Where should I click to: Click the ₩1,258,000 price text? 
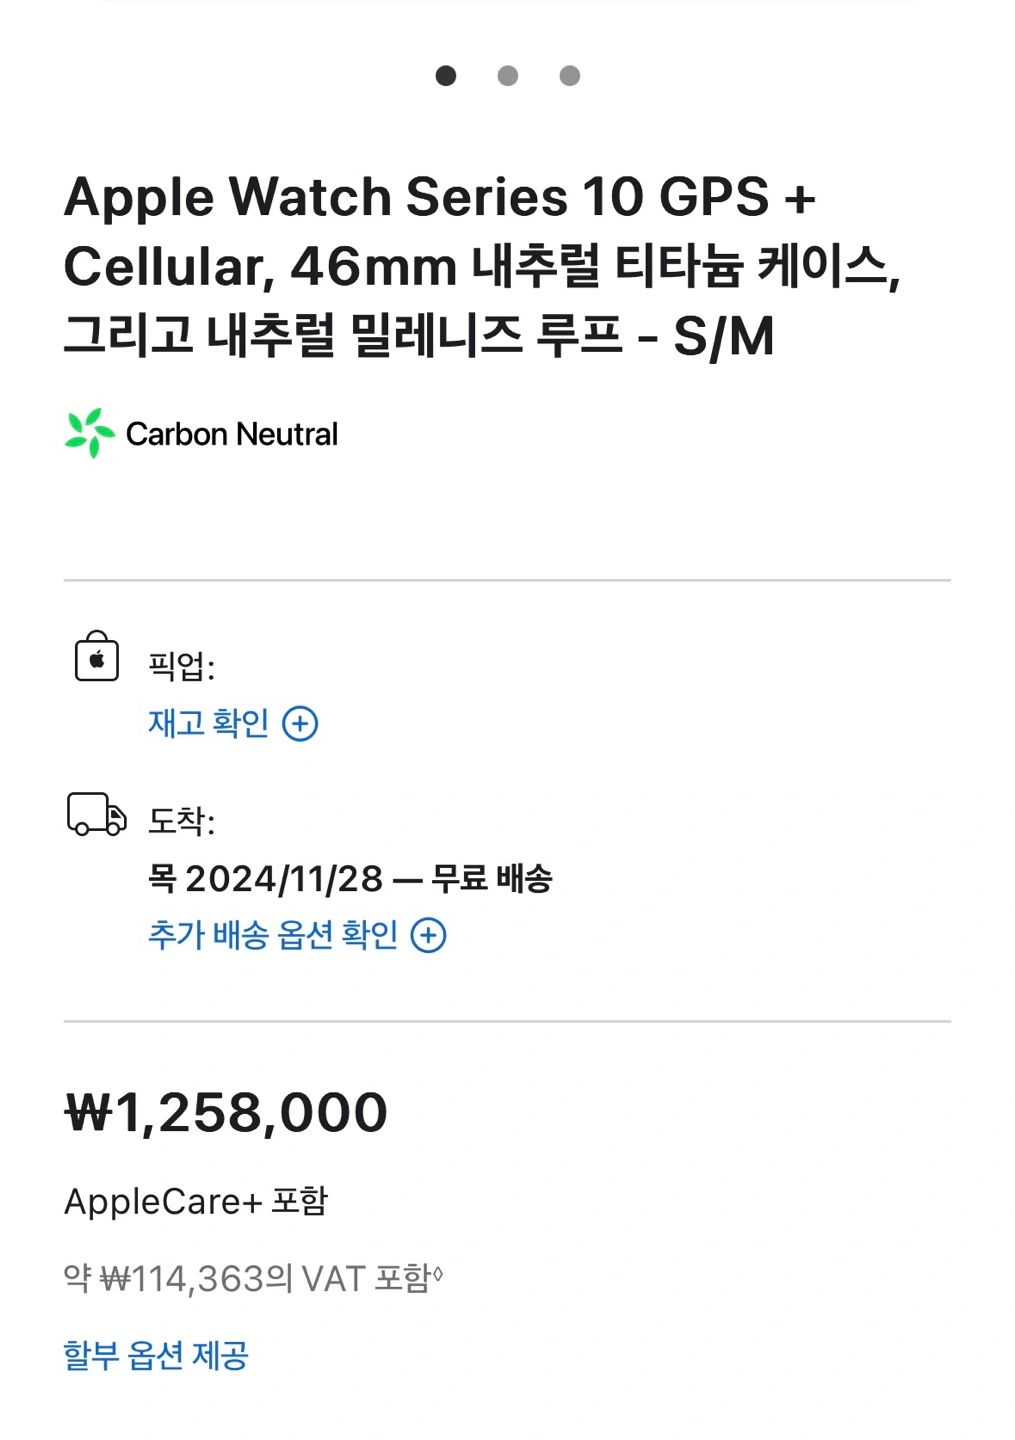[226, 1113]
